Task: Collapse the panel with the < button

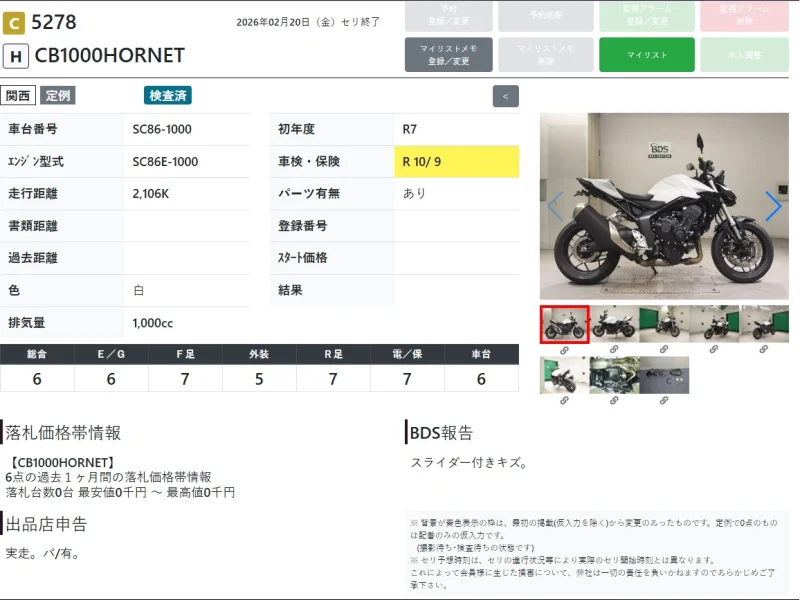Action: click(506, 96)
